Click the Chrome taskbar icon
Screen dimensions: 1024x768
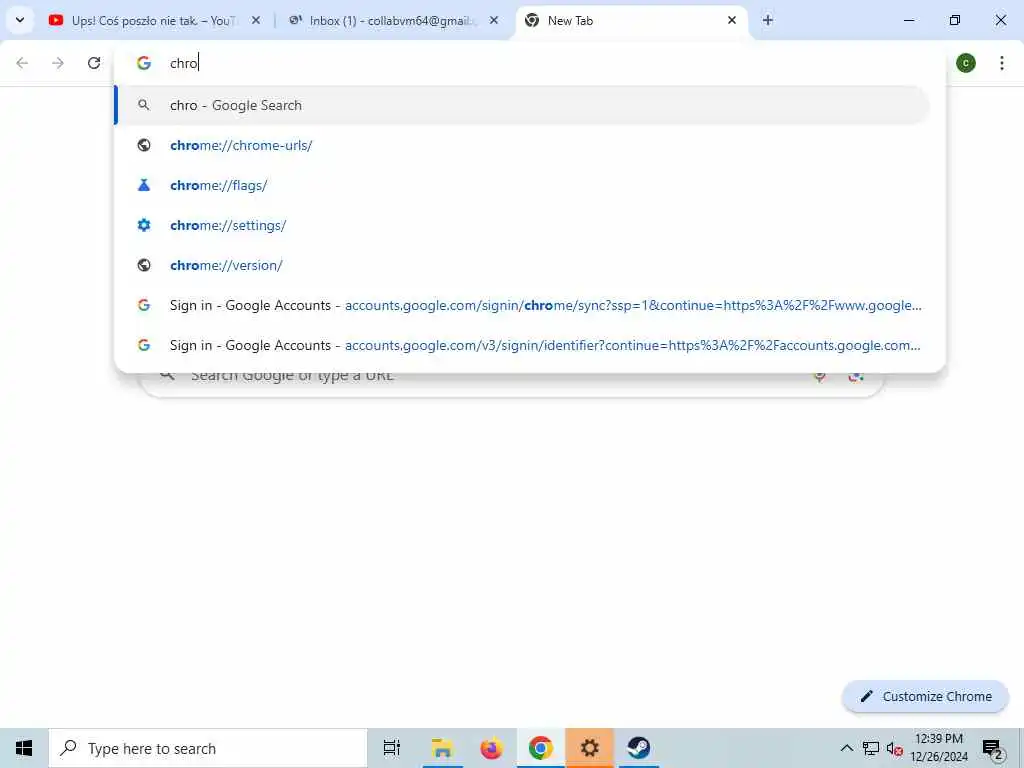coord(541,748)
